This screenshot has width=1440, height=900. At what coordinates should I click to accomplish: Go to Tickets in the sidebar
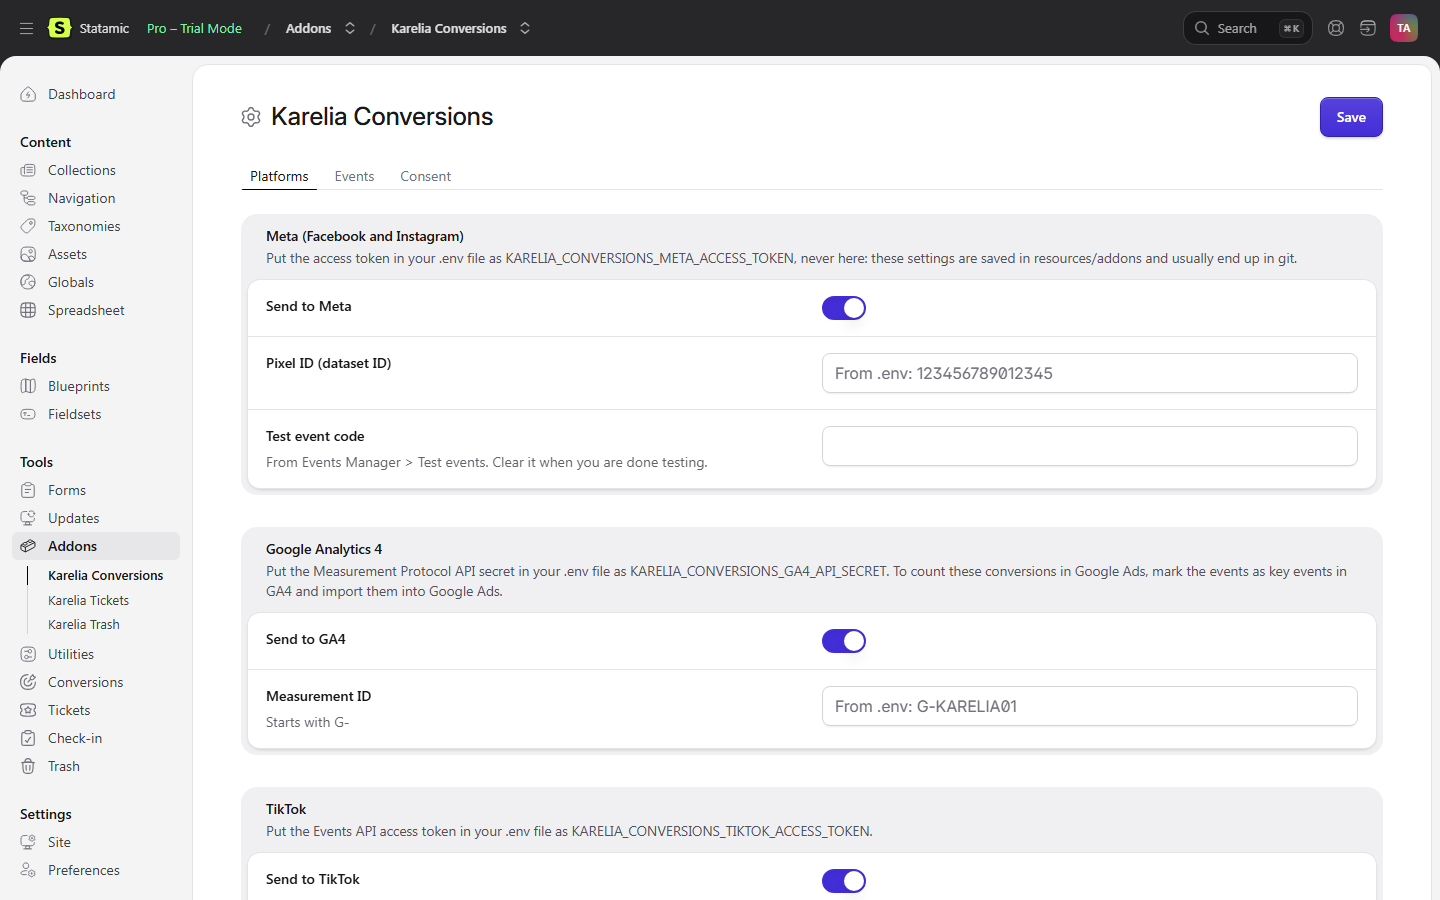pos(69,710)
